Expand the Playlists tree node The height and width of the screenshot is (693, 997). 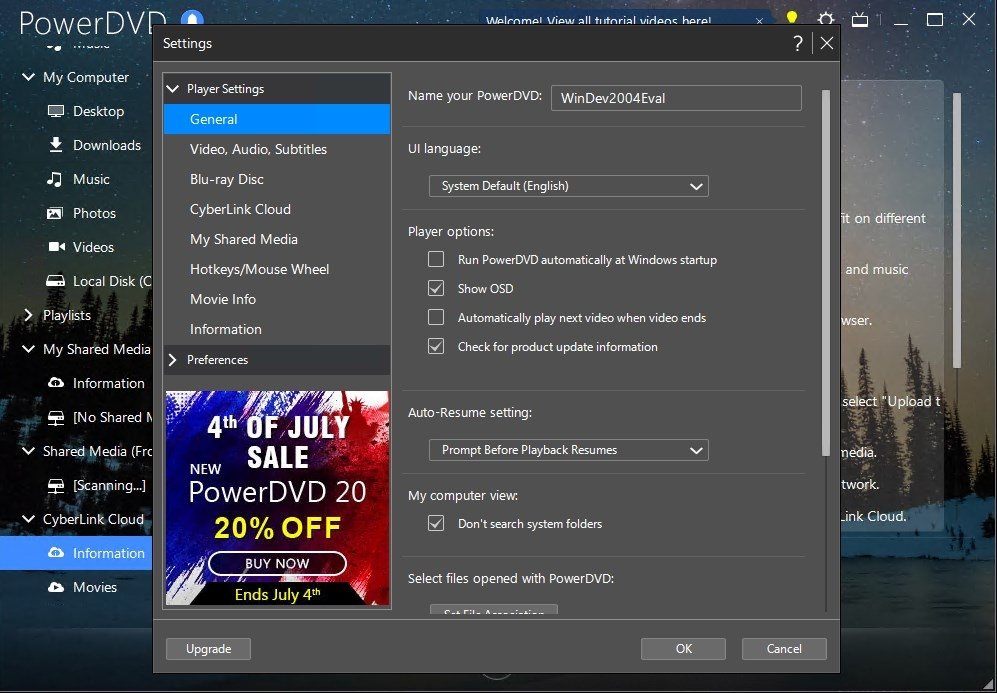(28, 315)
